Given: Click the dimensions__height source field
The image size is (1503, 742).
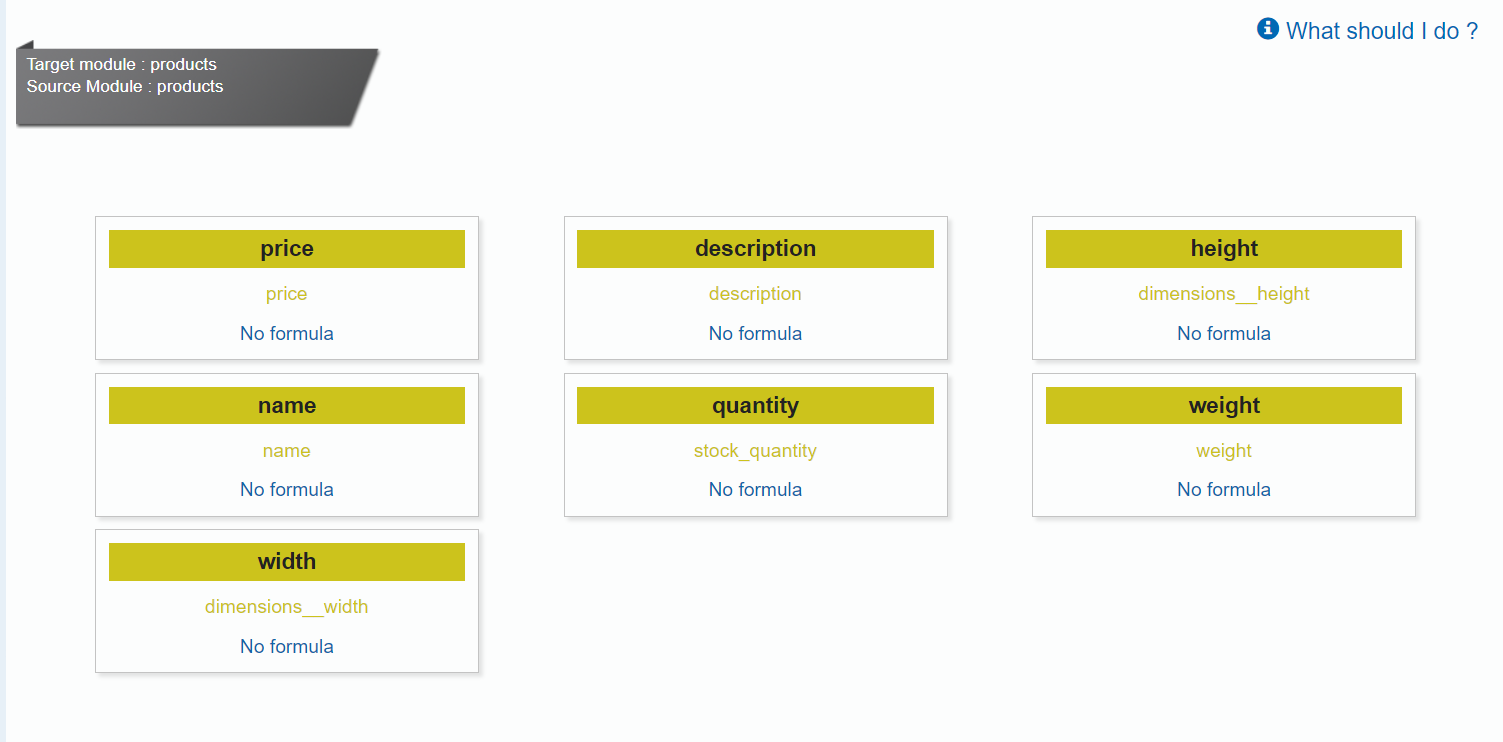Looking at the screenshot, I should [1223, 293].
